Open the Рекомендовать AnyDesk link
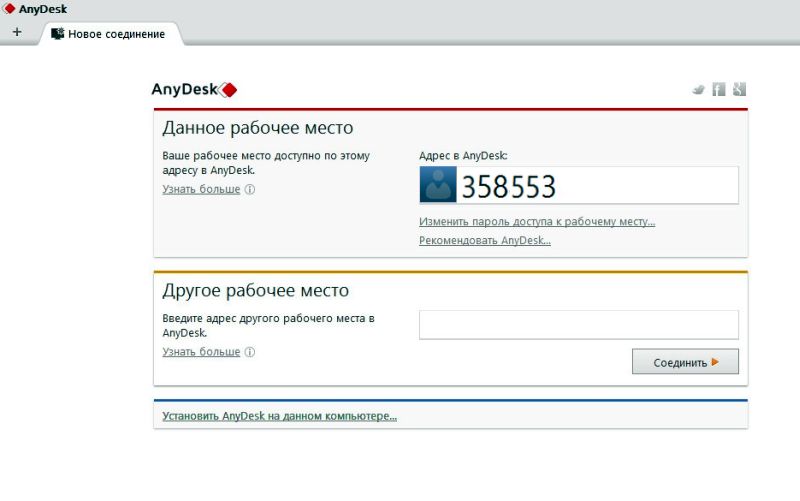 [484, 240]
